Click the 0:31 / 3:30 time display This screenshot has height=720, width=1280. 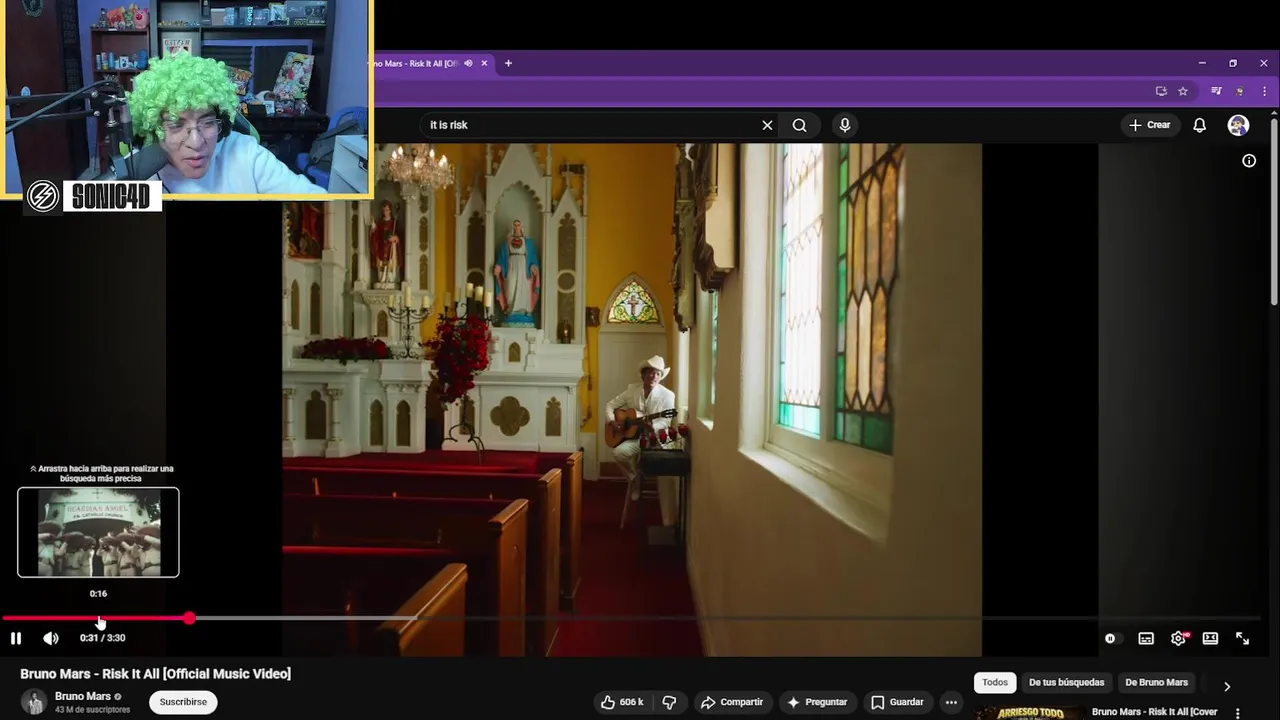pos(103,638)
